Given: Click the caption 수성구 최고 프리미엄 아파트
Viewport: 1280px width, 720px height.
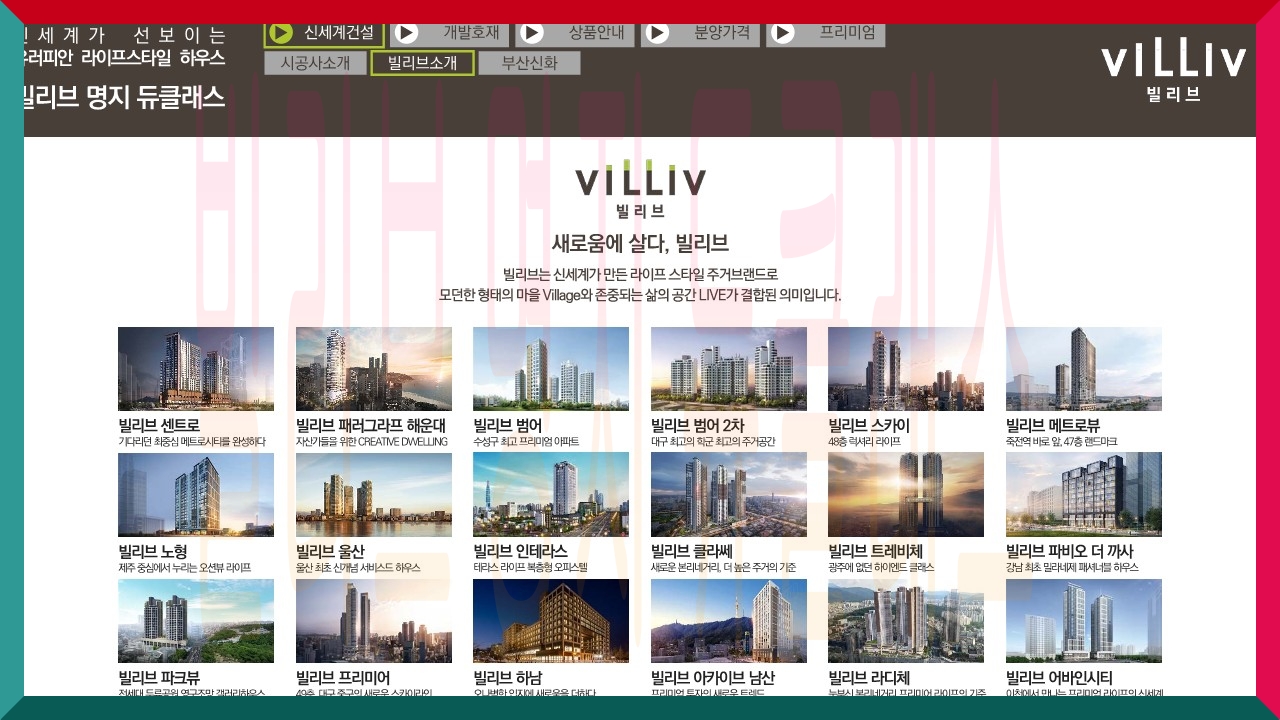Looking at the screenshot, I should point(526,441).
